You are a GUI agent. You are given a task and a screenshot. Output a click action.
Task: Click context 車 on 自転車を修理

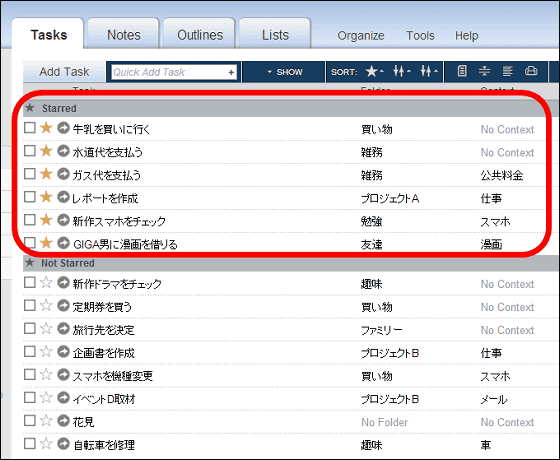click(486, 445)
